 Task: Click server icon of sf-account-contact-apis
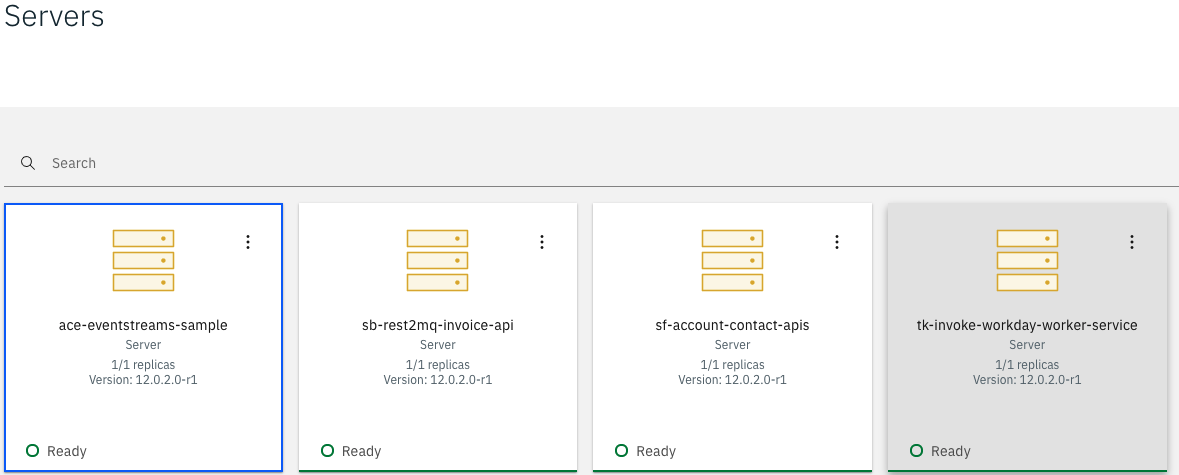coord(732,260)
